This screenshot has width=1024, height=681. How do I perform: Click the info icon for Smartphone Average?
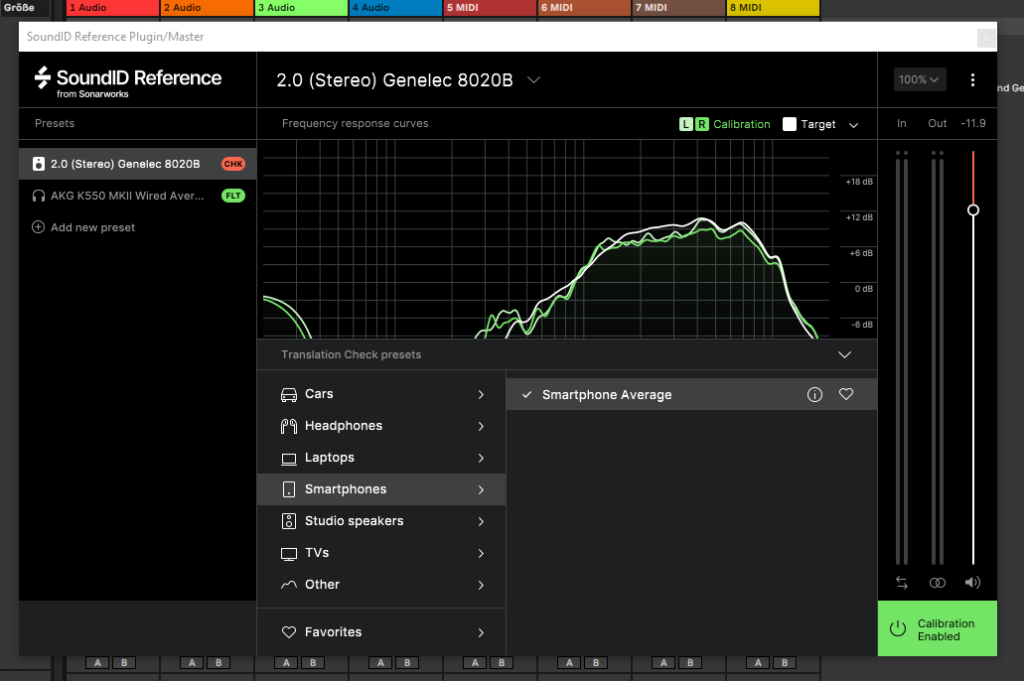pos(814,394)
